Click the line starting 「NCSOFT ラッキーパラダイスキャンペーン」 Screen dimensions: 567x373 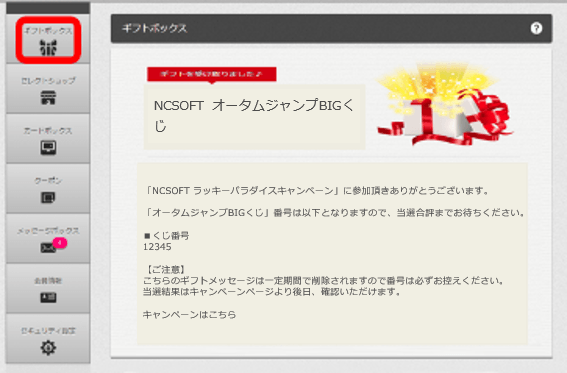tap(316, 190)
